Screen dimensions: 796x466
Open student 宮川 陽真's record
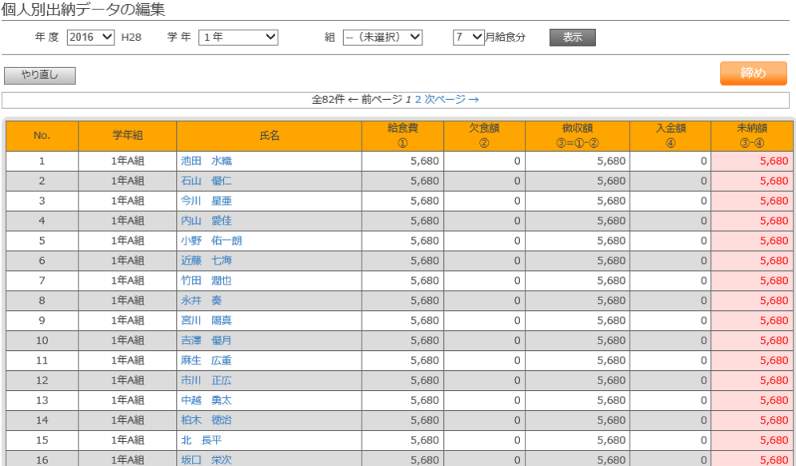click(206, 320)
